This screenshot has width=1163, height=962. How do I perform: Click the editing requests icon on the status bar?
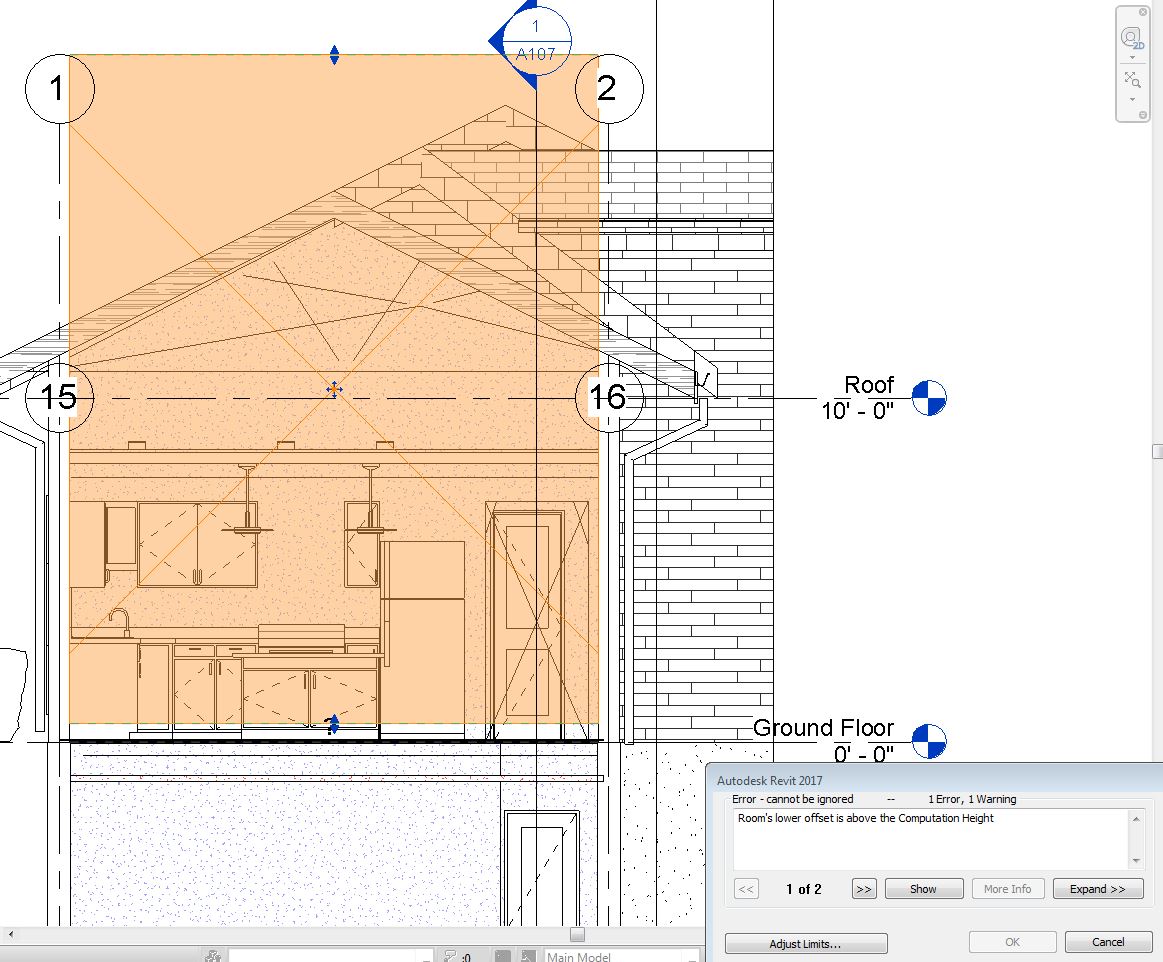click(451, 956)
